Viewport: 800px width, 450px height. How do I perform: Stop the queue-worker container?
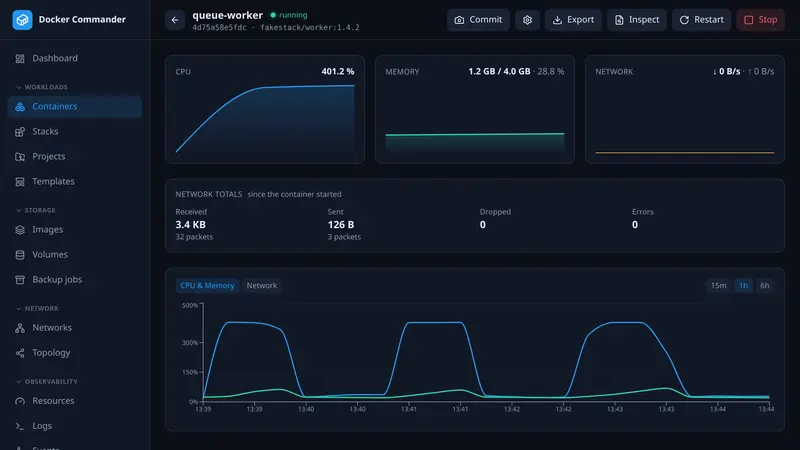pos(760,20)
